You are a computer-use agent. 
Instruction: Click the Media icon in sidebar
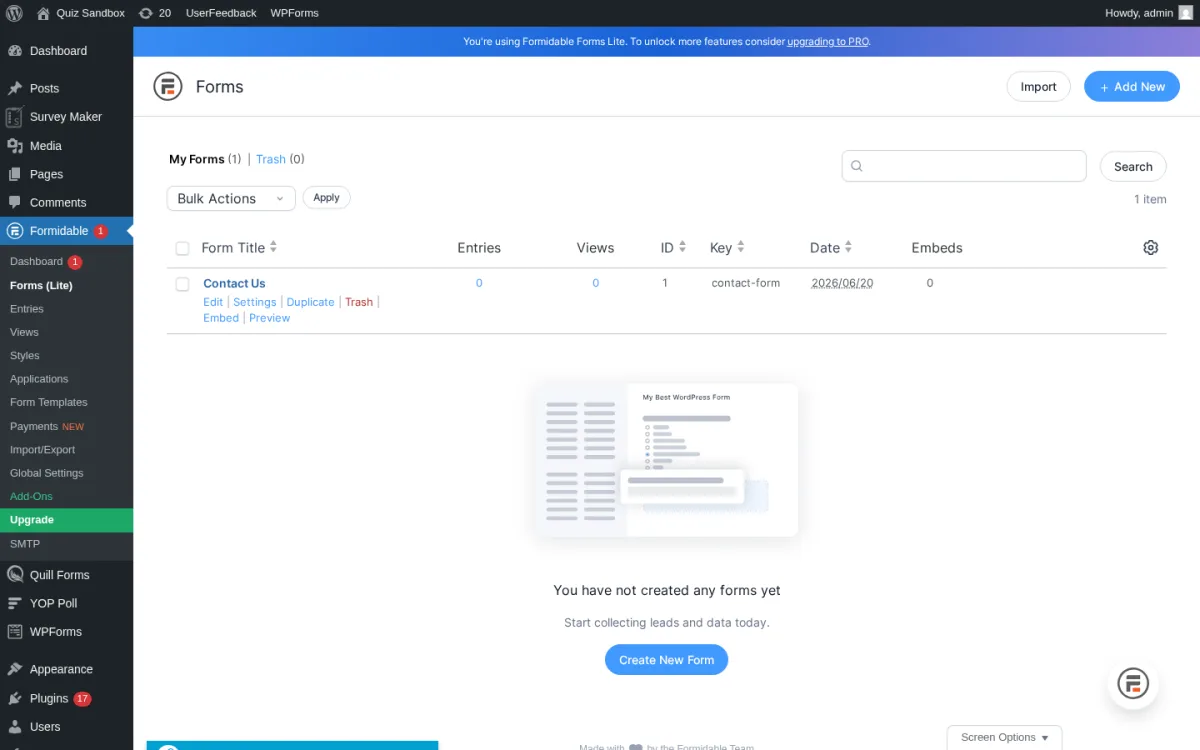coord(15,146)
